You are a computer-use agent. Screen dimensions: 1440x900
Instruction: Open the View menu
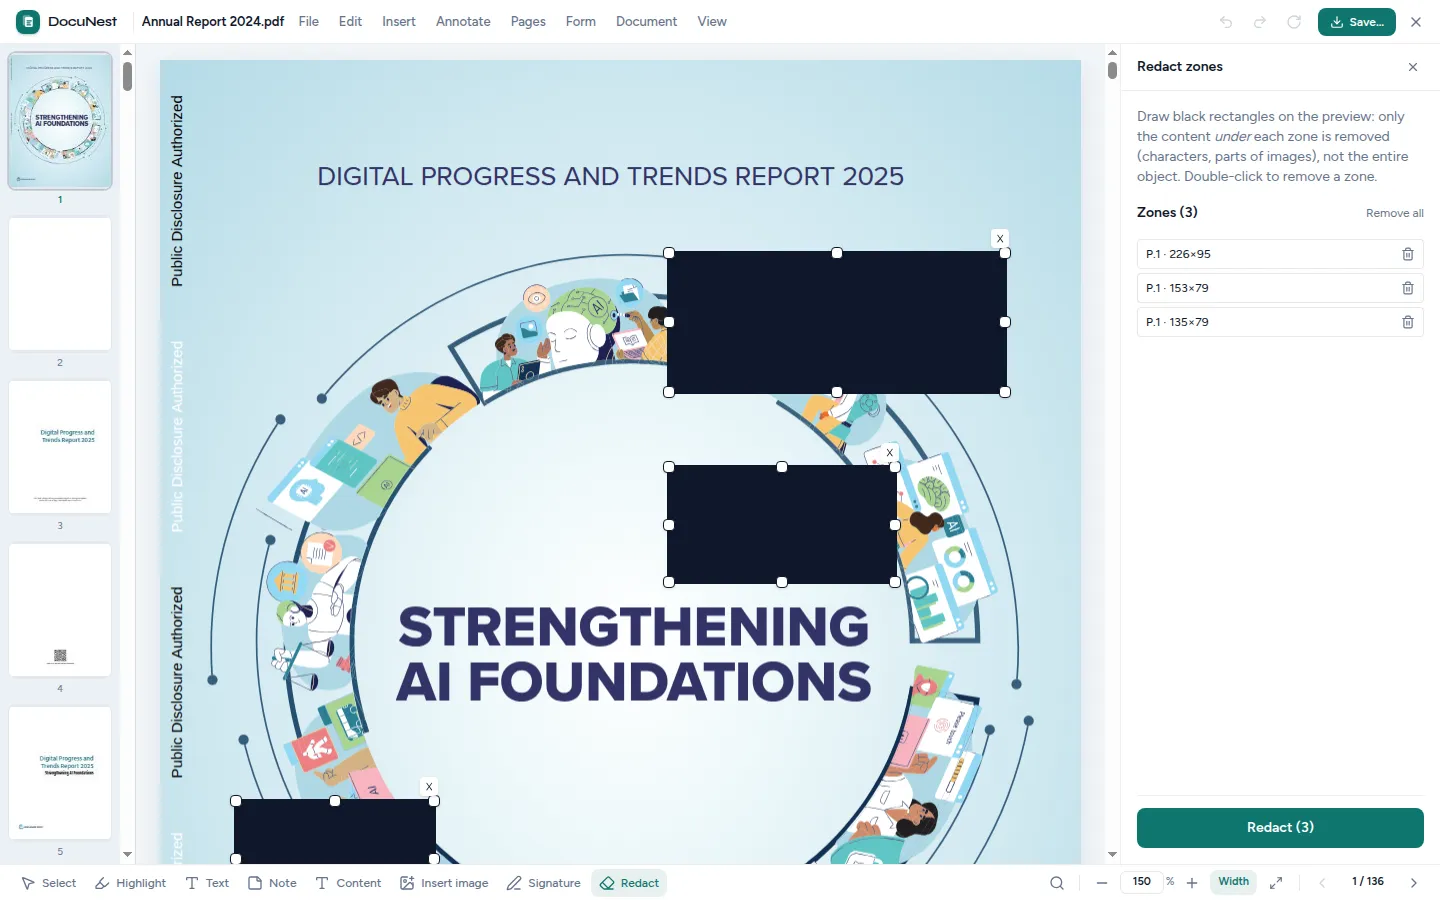tap(712, 22)
